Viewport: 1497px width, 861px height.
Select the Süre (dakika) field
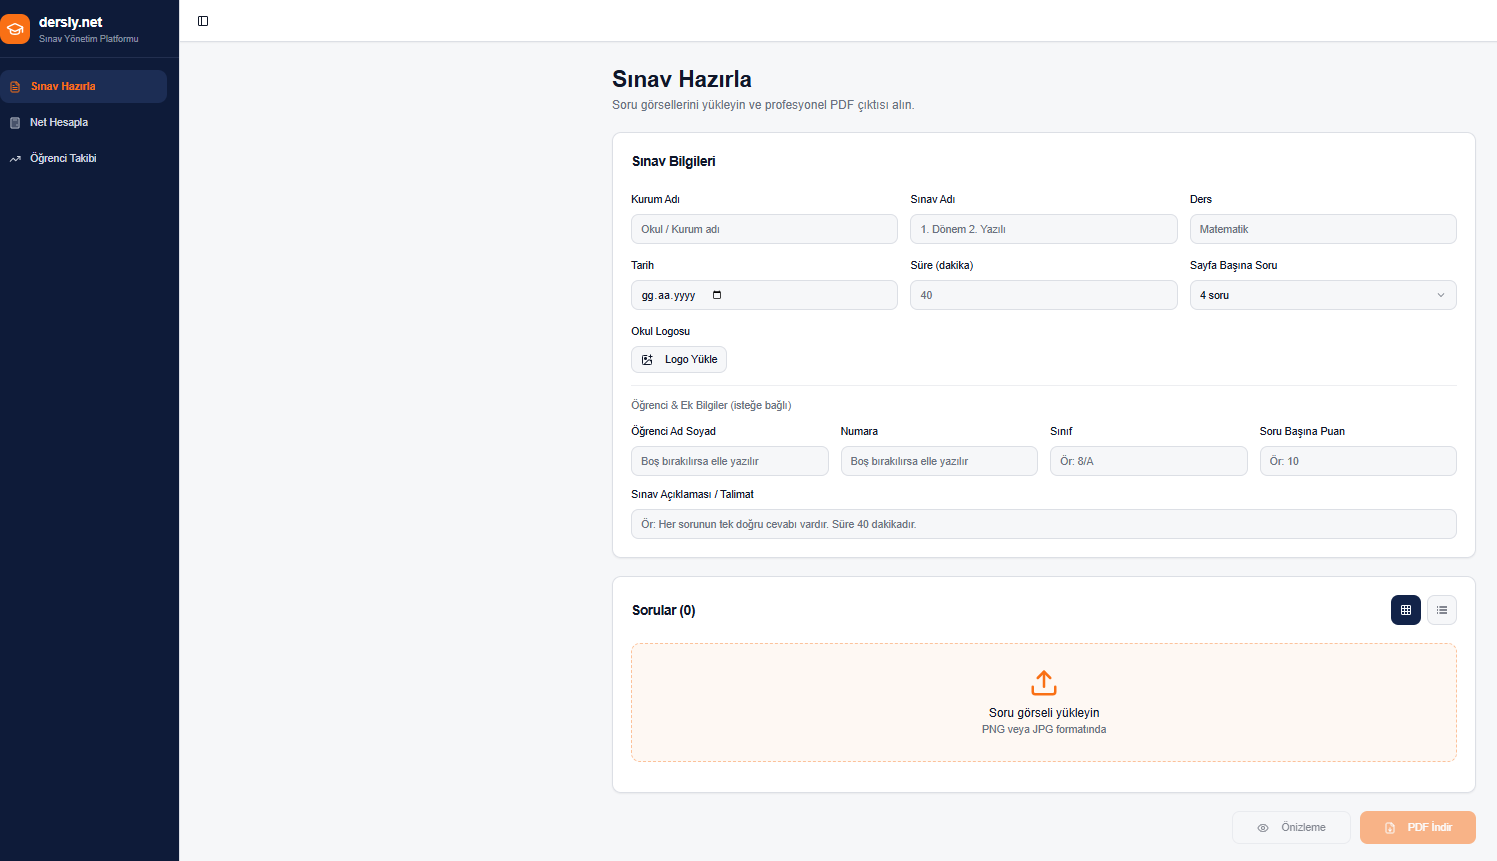click(1044, 295)
